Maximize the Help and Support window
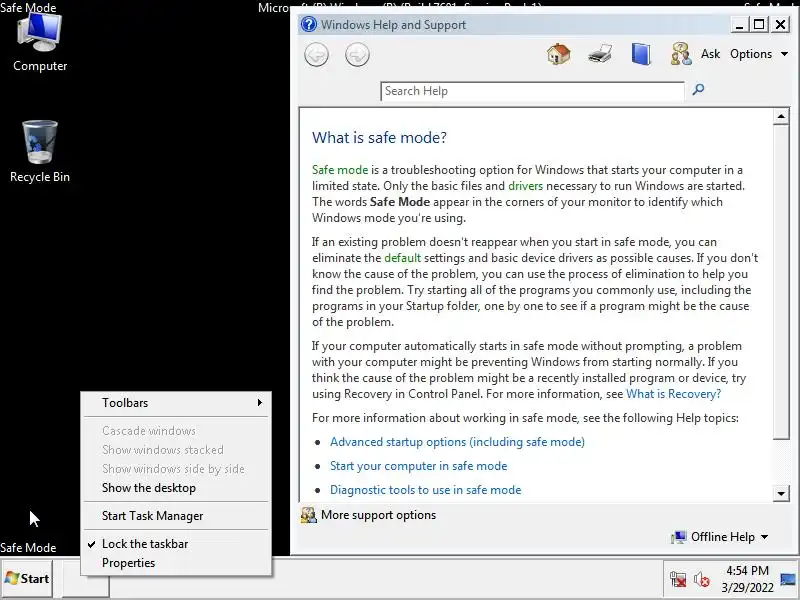 (x=760, y=24)
